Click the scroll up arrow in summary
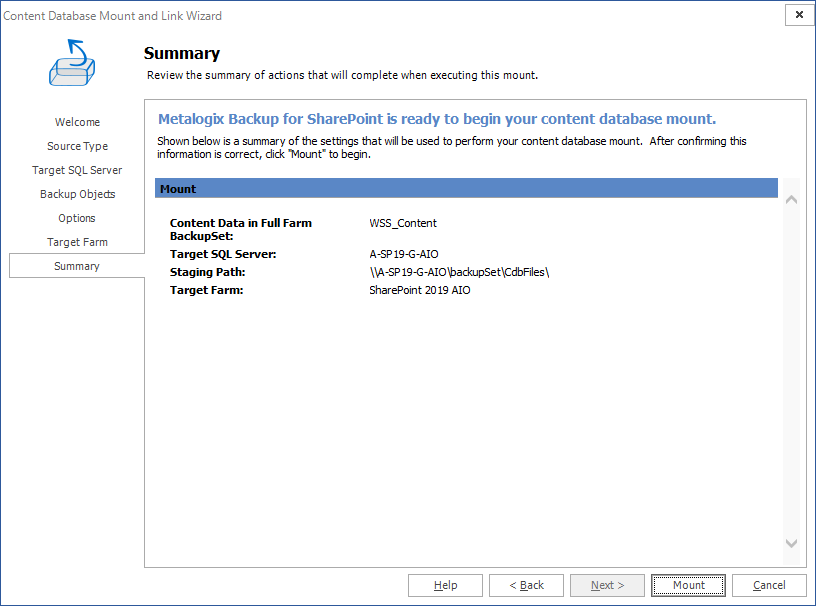 [791, 199]
